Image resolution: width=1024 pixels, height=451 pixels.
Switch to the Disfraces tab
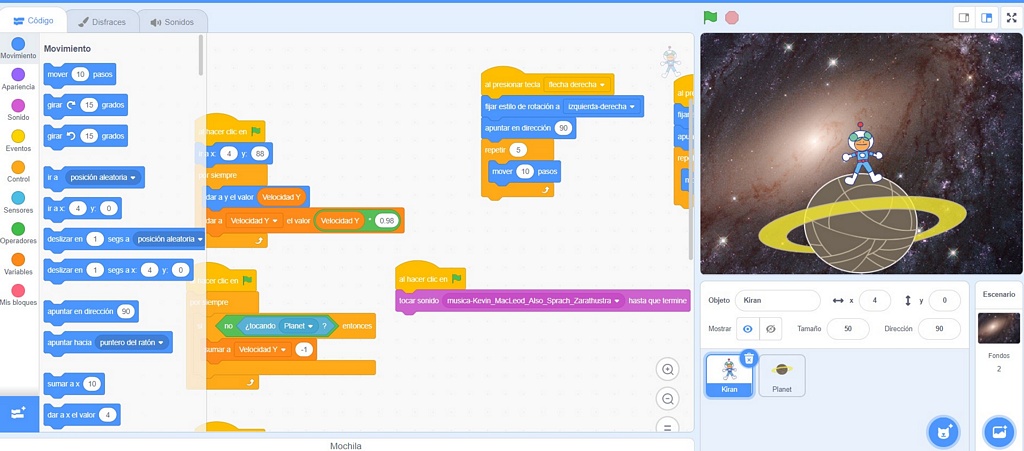tap(104, 21)
